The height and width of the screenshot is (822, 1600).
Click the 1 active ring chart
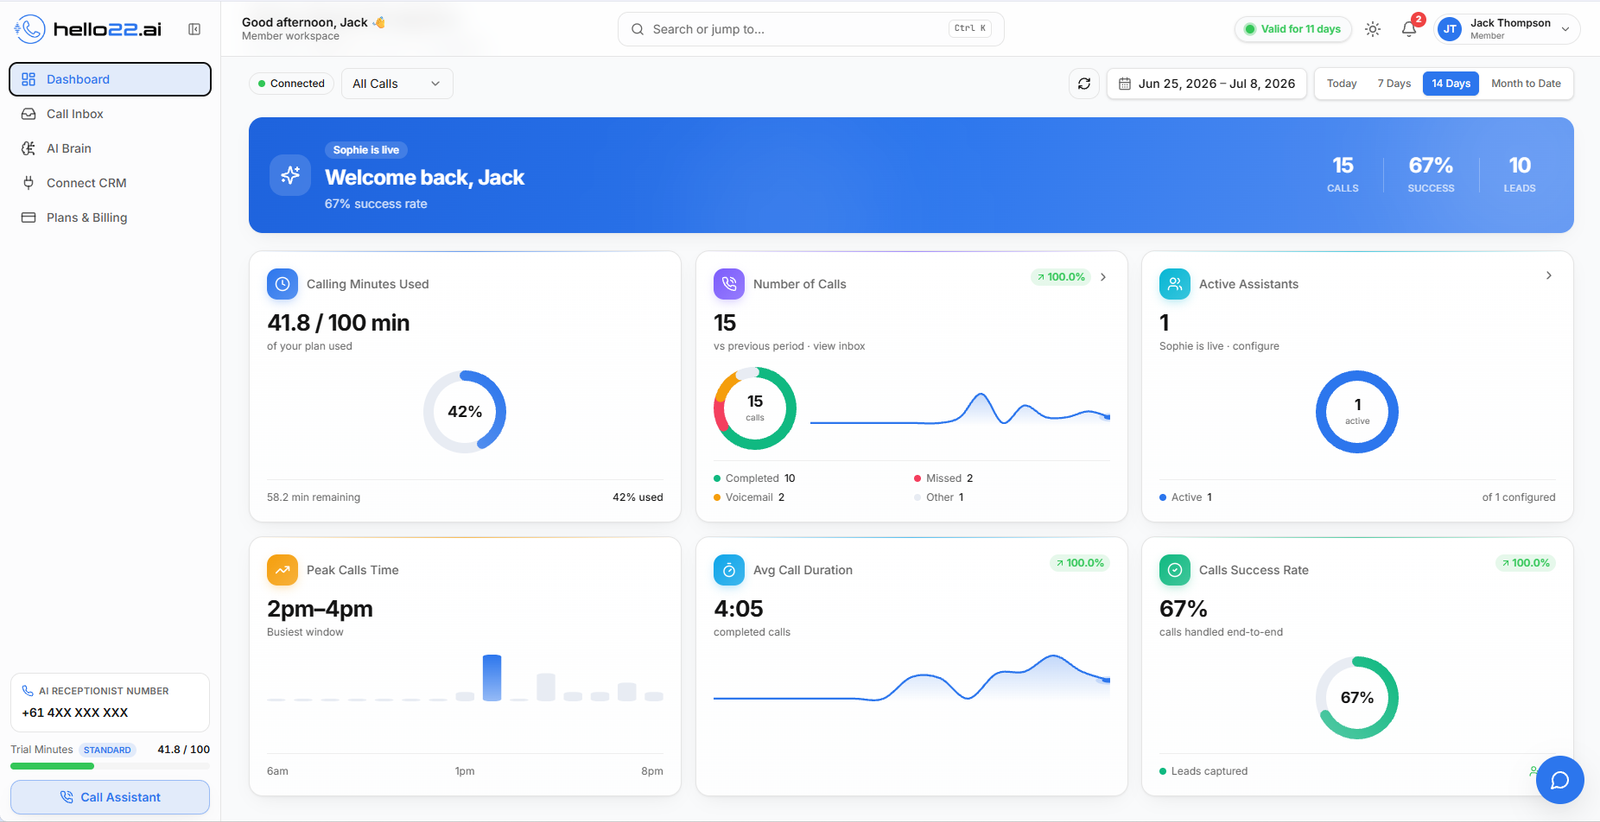1357,412
